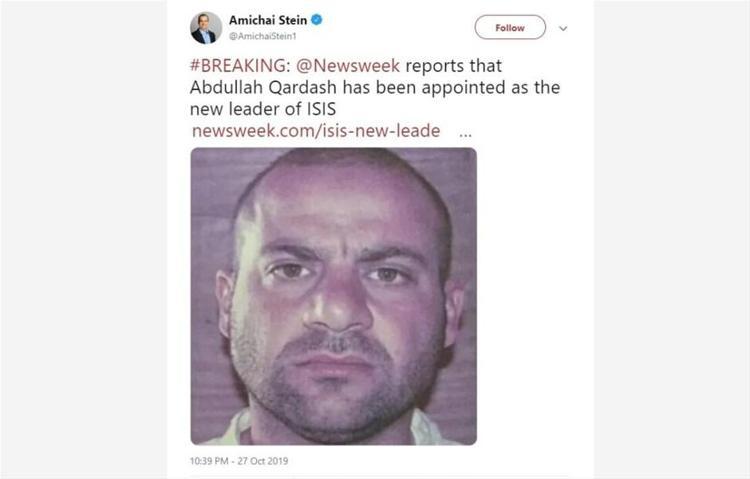Visit the @AmichaiStein1 handle
This screenshot has width=750, height=479.
pyautogui.click(x=263, y=36)
